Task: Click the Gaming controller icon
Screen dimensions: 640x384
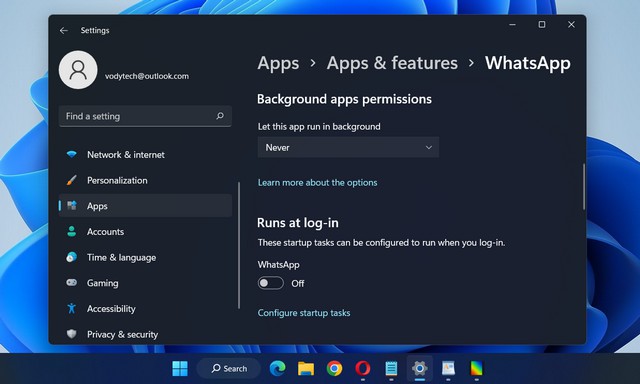Action: [71, 282]
